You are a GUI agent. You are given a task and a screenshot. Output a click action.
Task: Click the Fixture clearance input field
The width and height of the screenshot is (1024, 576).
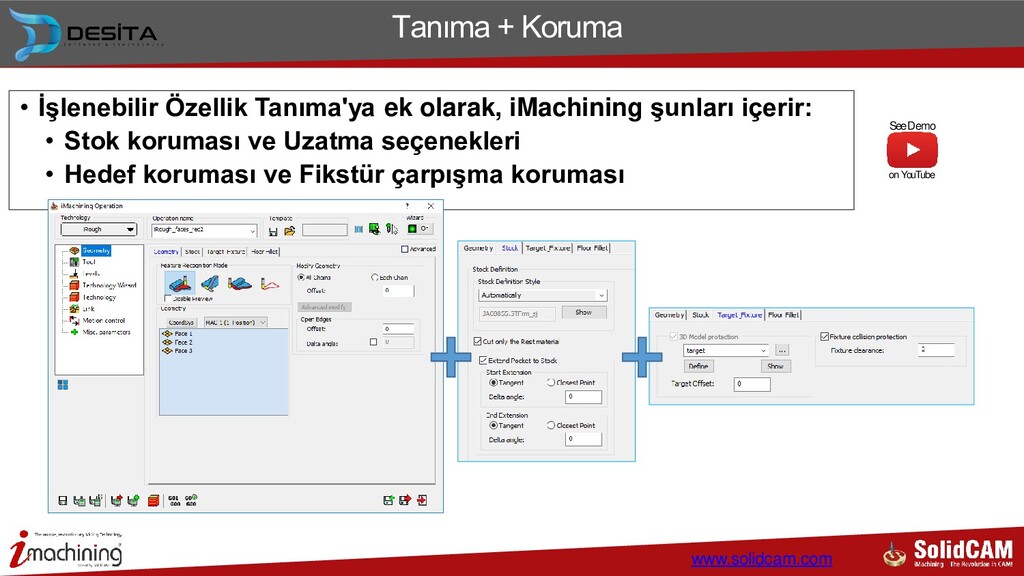[936, 350]
